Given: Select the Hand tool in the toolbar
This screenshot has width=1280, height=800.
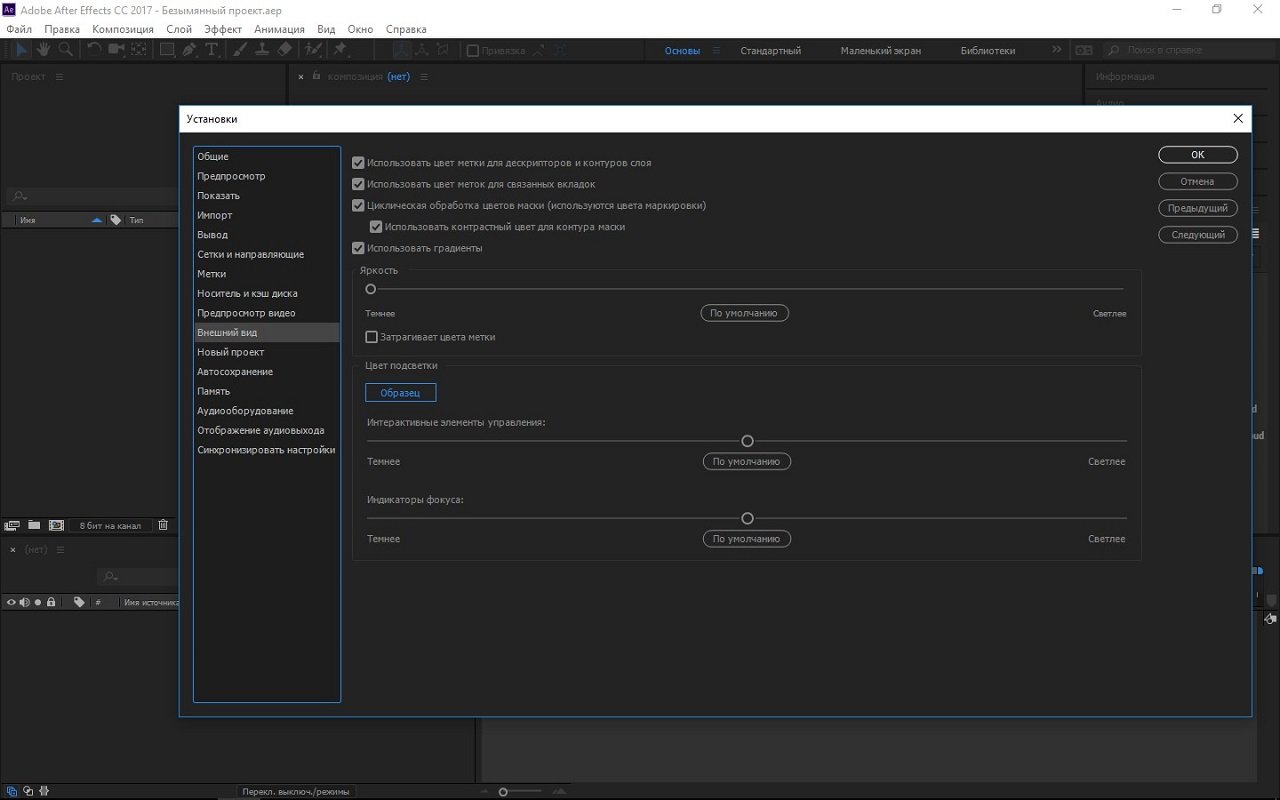Looking at the screenshot, I should [x=44, y=49].
